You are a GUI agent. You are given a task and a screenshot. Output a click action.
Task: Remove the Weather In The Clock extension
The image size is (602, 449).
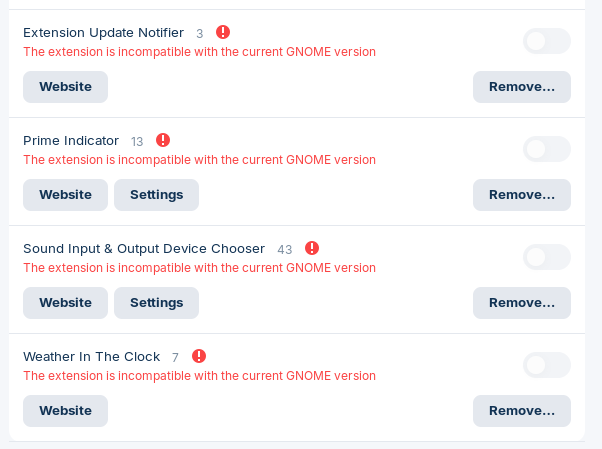tap(522, 411)
